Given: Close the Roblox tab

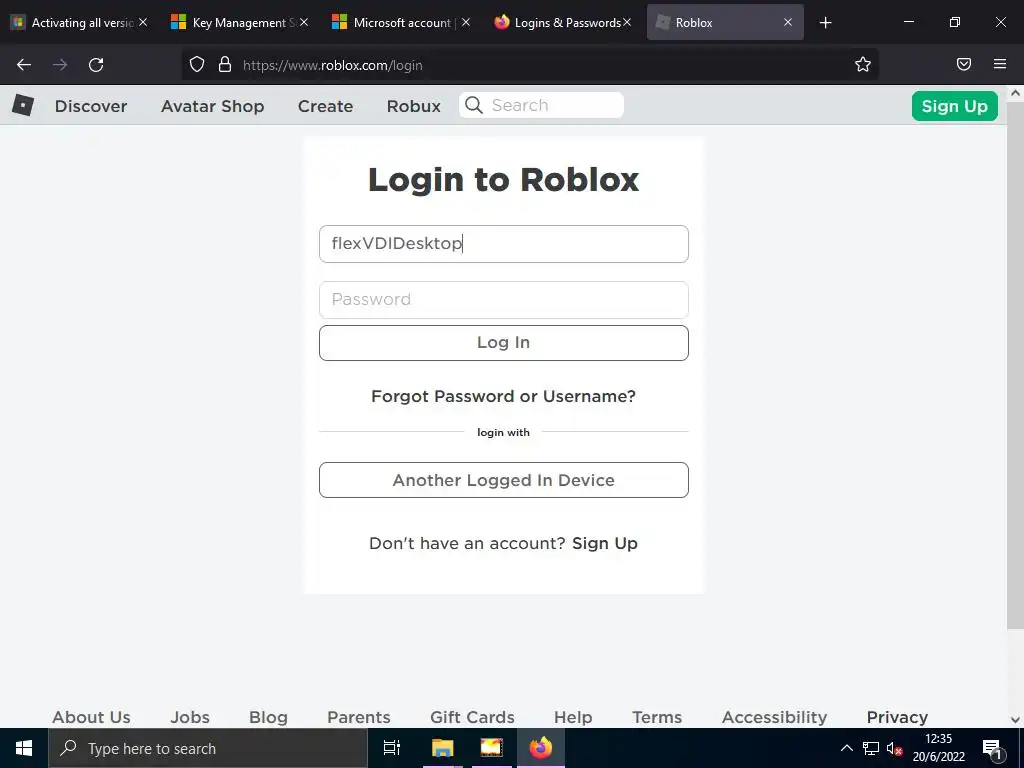Looking at the screenshot, I should coord(788,22).
